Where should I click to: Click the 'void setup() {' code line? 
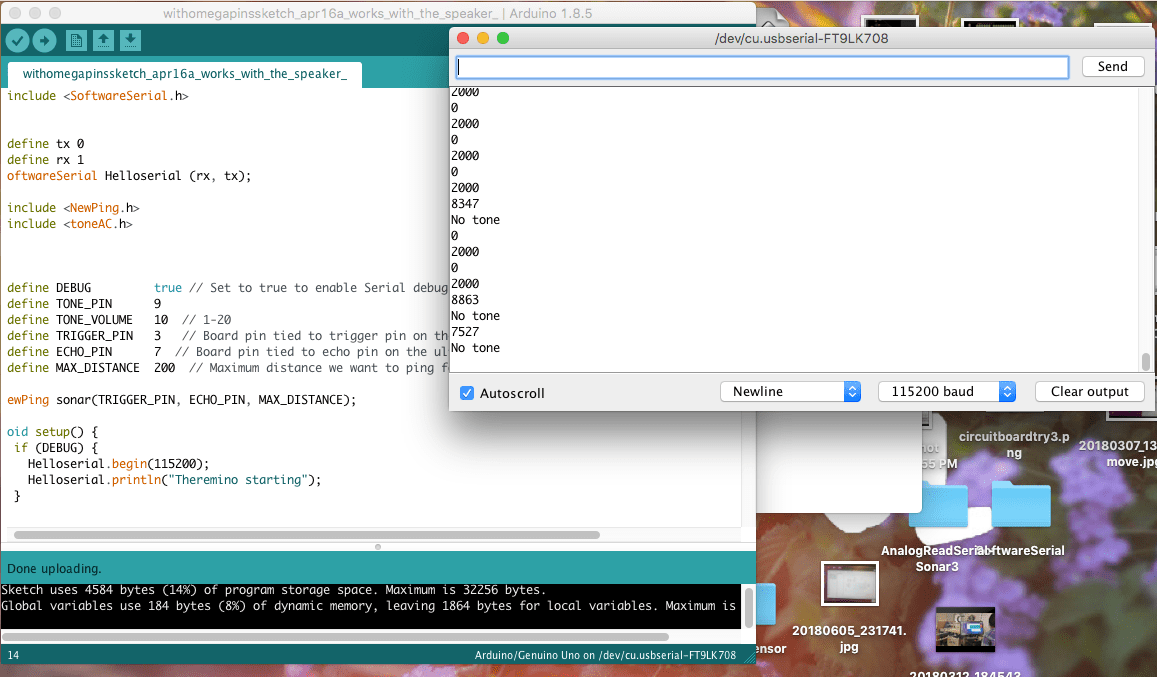pyautogui.click(x=52, y=432)
